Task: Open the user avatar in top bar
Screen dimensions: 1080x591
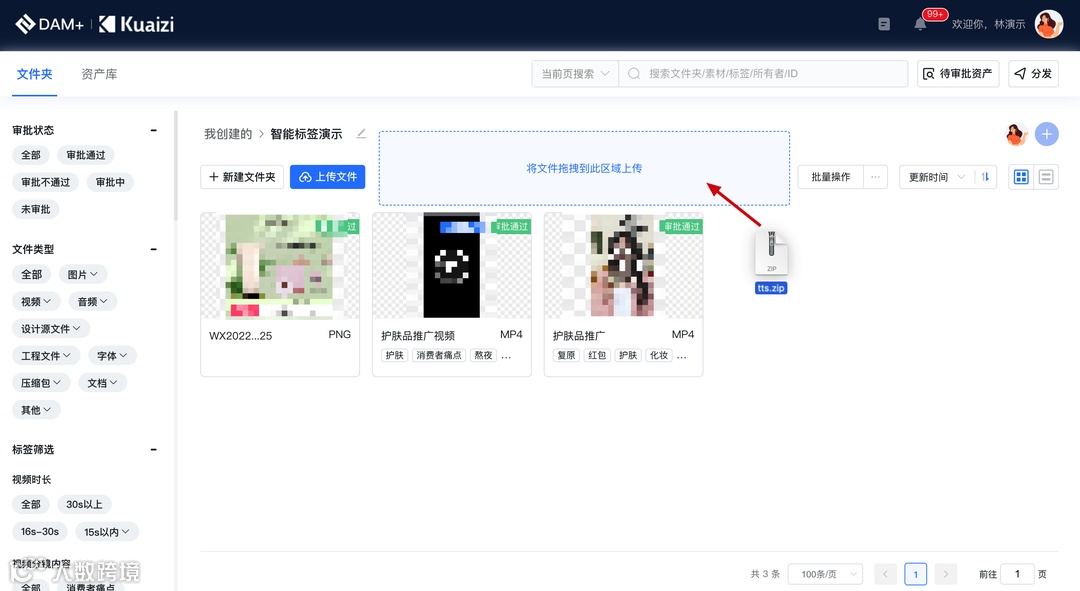Action: [1048, 24]
